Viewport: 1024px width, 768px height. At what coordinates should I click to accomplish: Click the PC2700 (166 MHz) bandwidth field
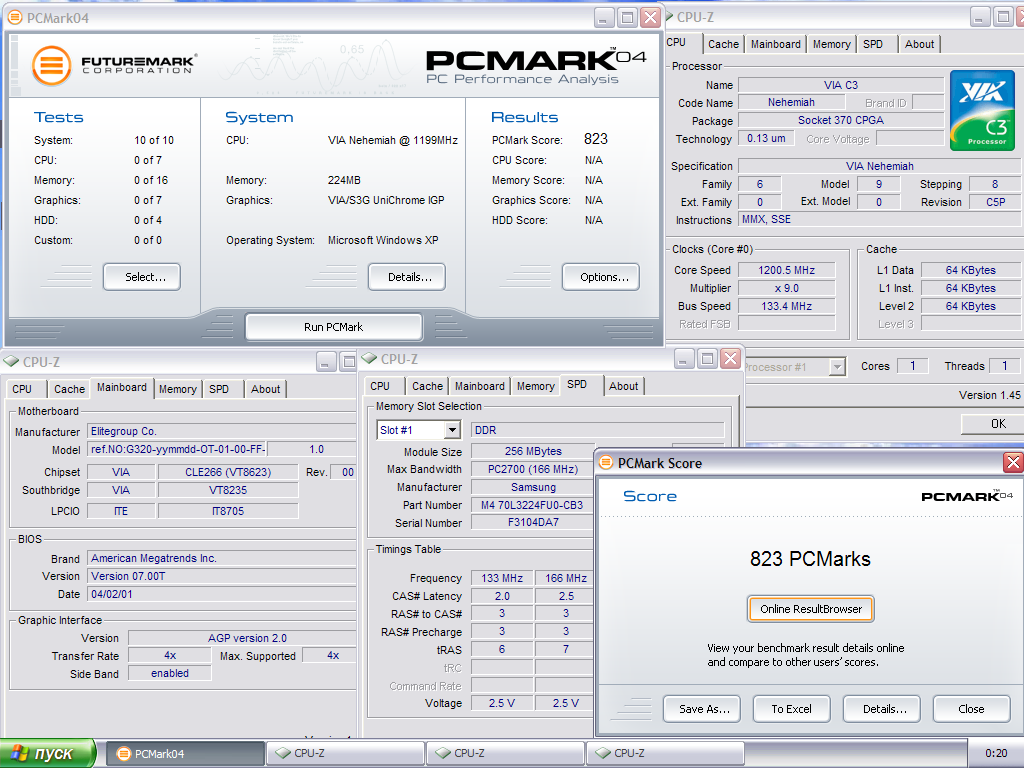click(x=532, y=469)
